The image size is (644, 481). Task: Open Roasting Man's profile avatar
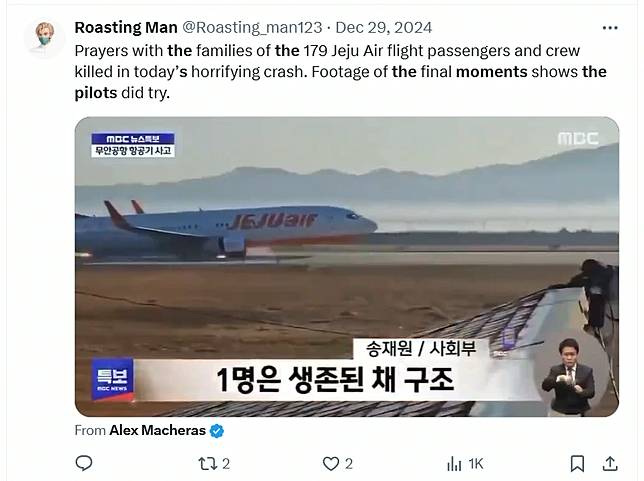point(44,37)
